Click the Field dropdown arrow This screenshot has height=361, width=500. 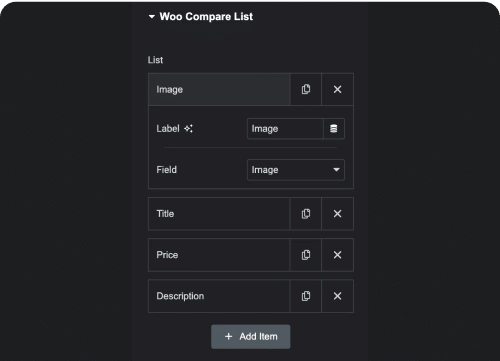click(x=336, y=170)
